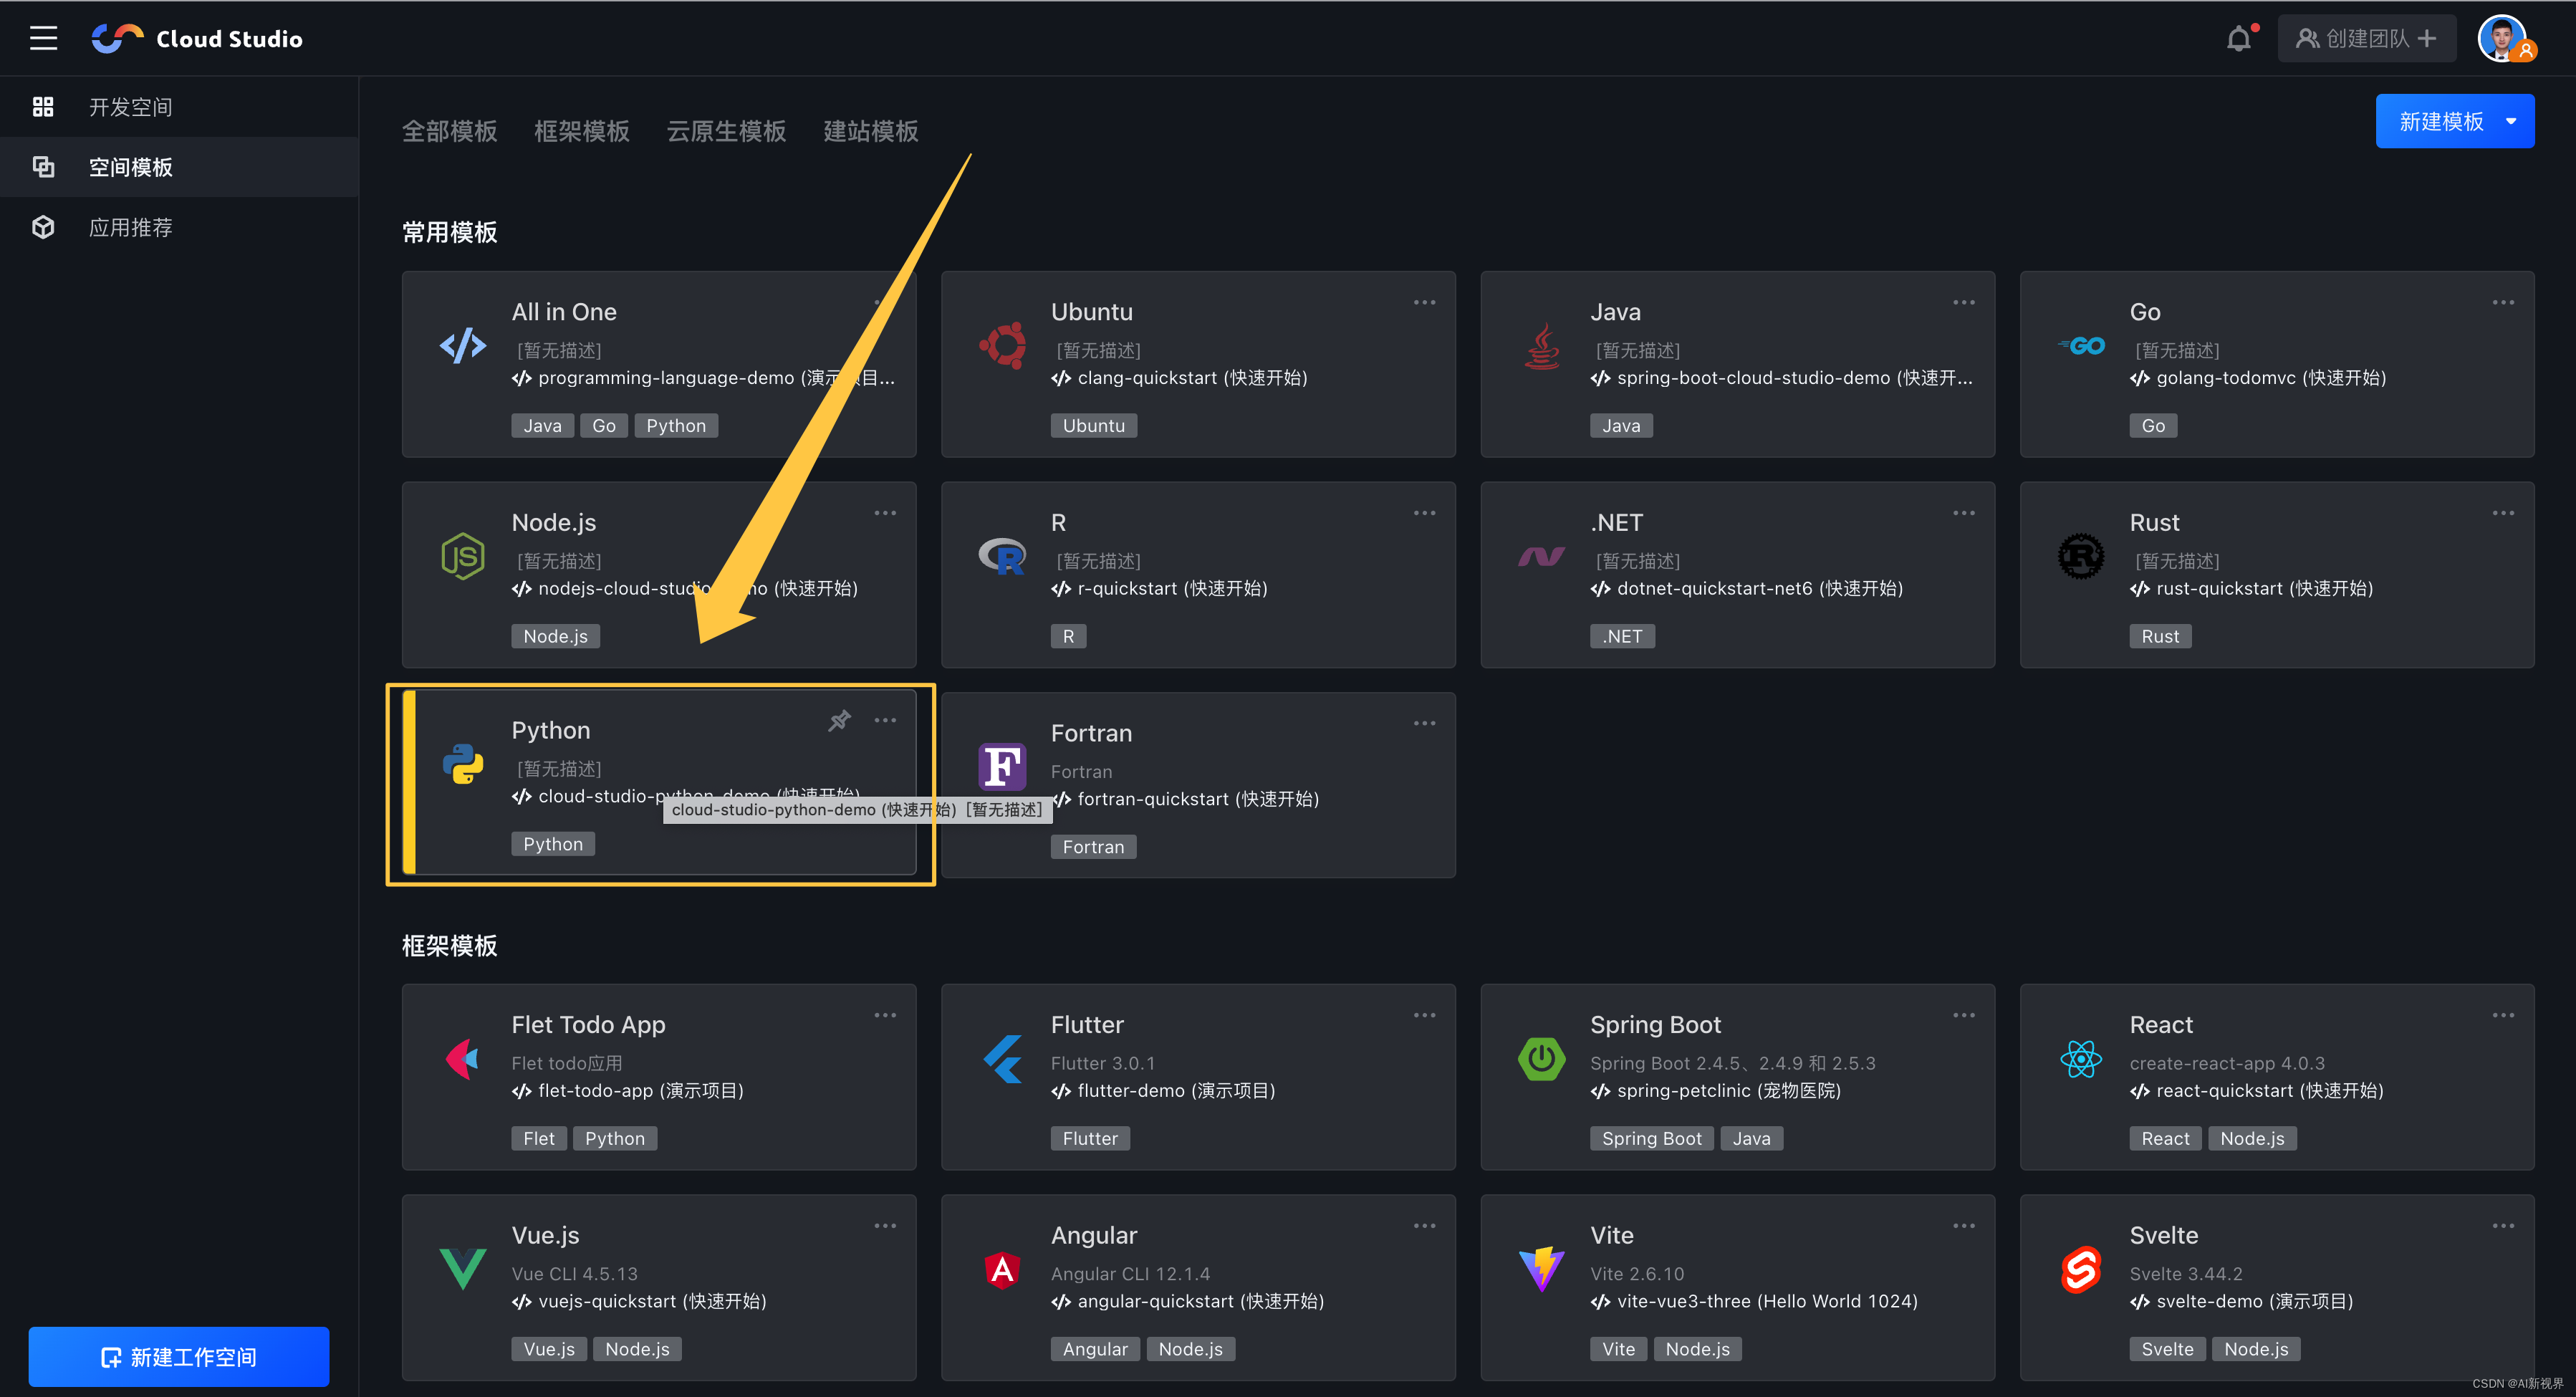Open the user avatar profile

point(2503,39)
